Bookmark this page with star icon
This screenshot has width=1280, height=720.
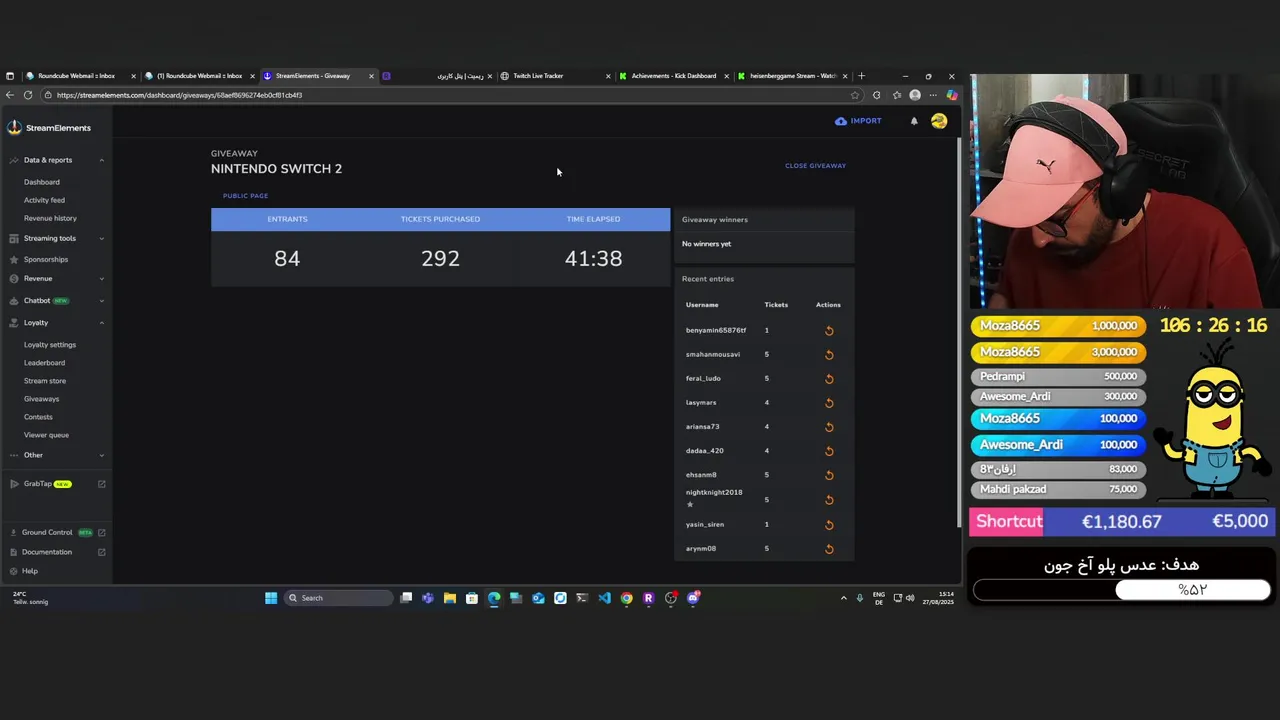(854, 95)
